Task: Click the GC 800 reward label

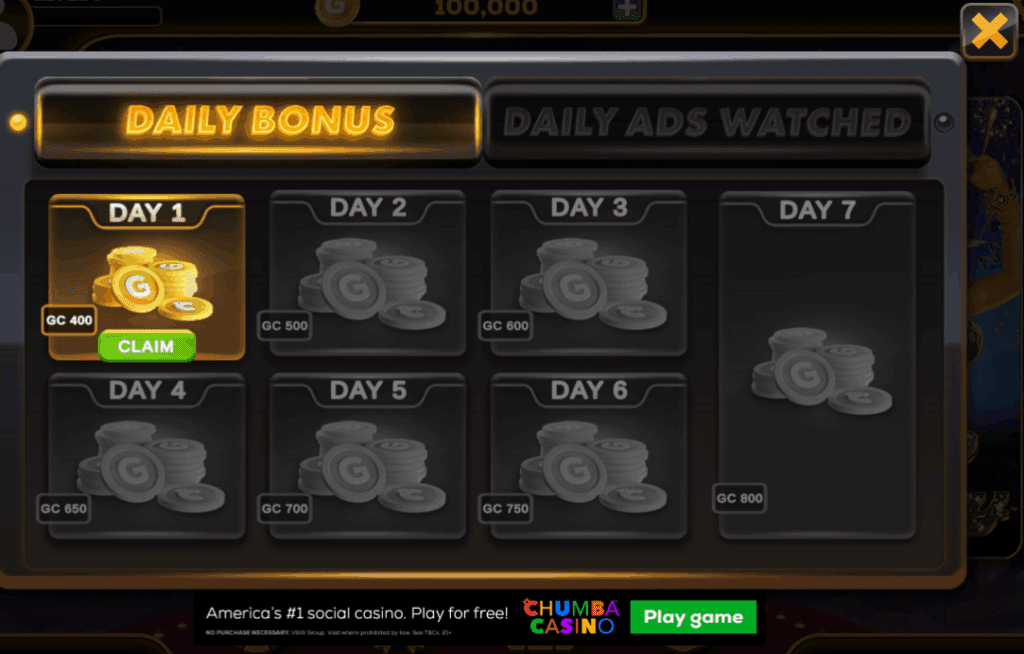Action: (x=739, y=499)
